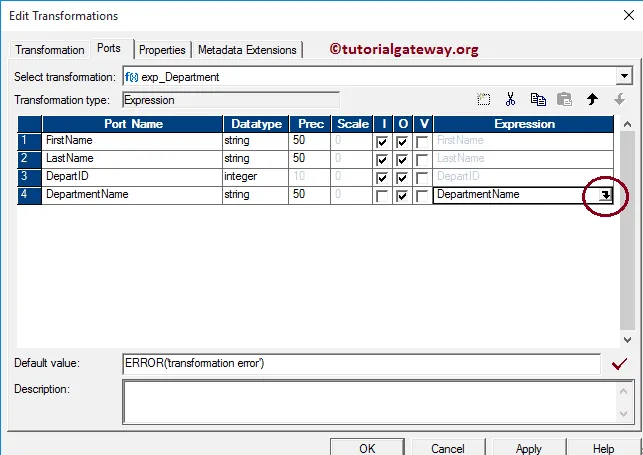Click the Copy port icon
The height and width of the screenshot is (455, 643).
pyautogui.click(x=538, y=99)
